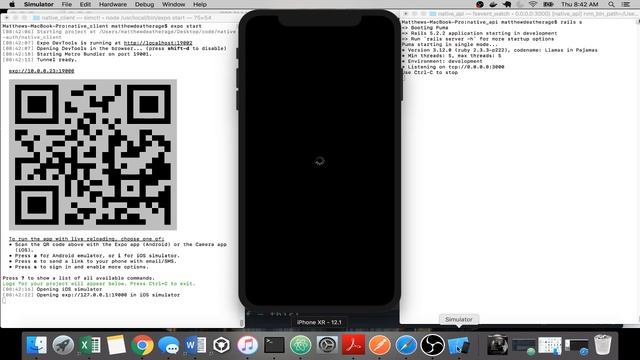Click the Rails terminal window title bar
Viewport: 640px width, 360px height.
coord(519,14)
